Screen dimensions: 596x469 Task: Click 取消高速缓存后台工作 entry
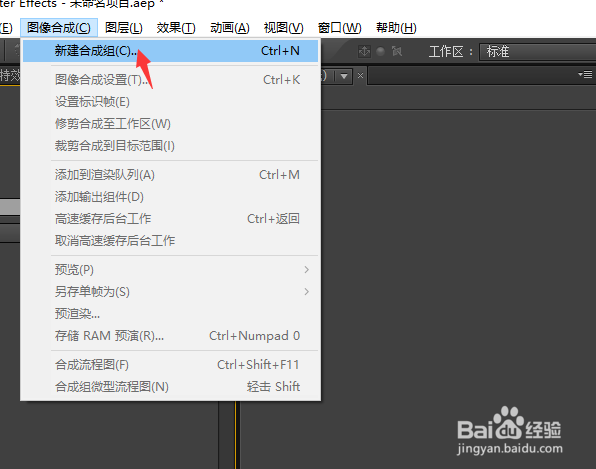[170, 241]
